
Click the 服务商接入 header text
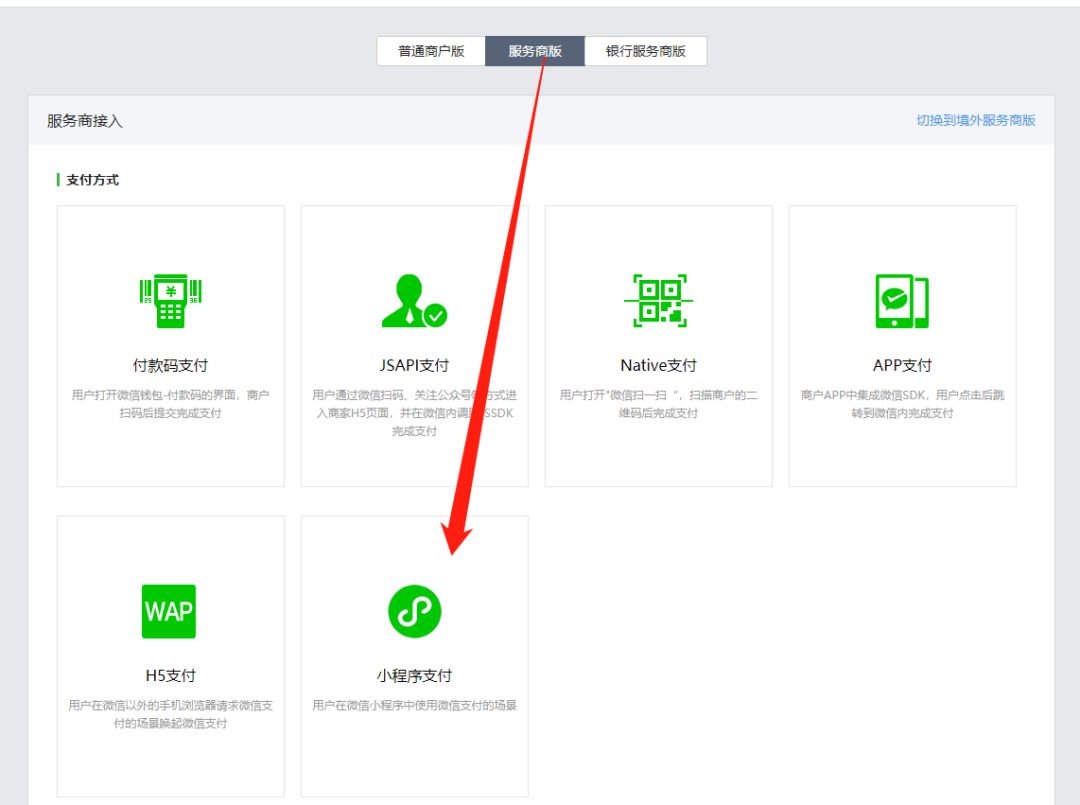pyautogui.click(x=85, y=121)
